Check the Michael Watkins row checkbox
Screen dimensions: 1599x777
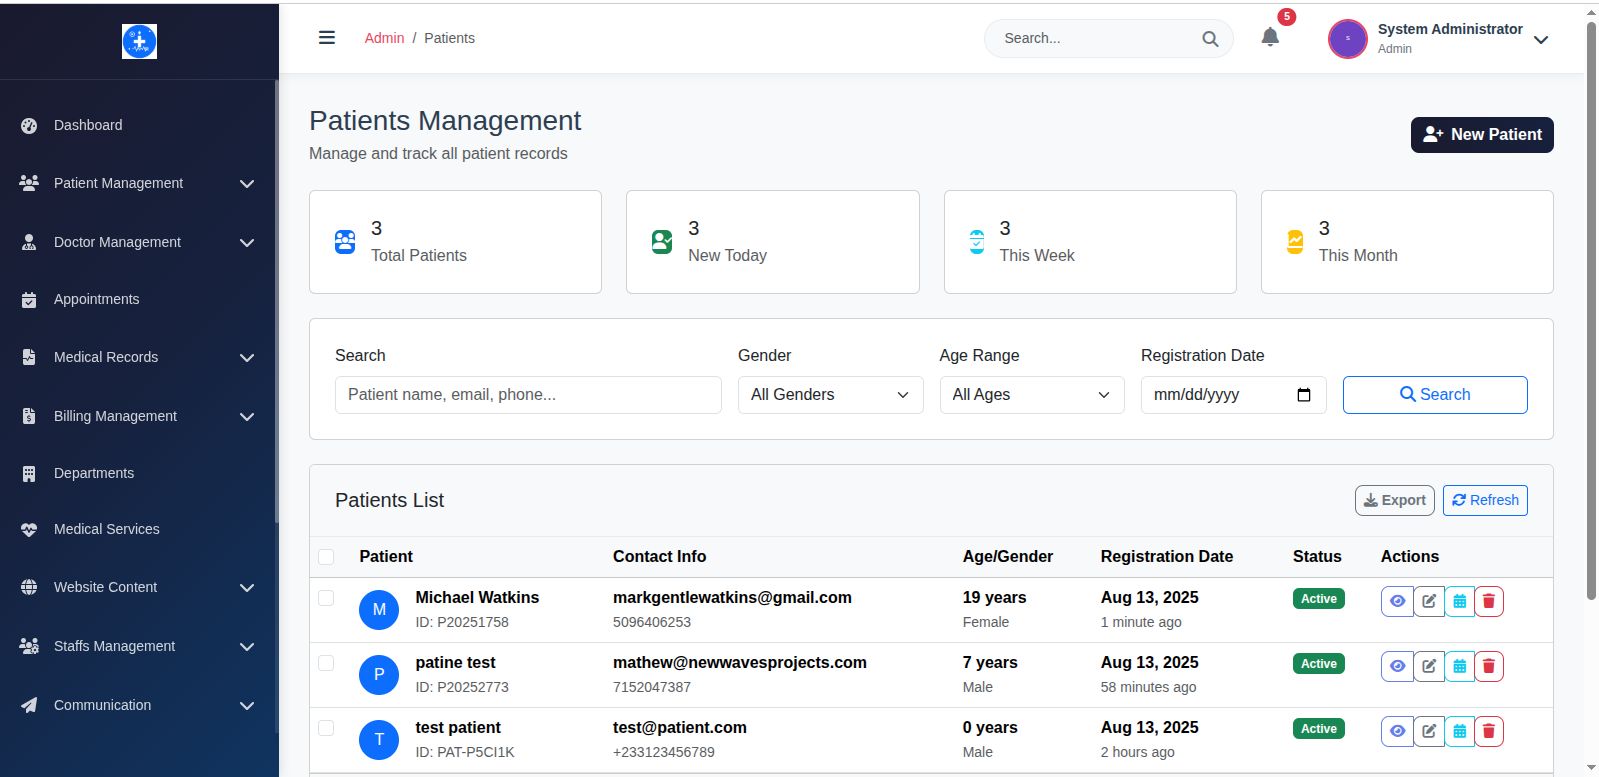pyautogui.click(x=326, y=598)
